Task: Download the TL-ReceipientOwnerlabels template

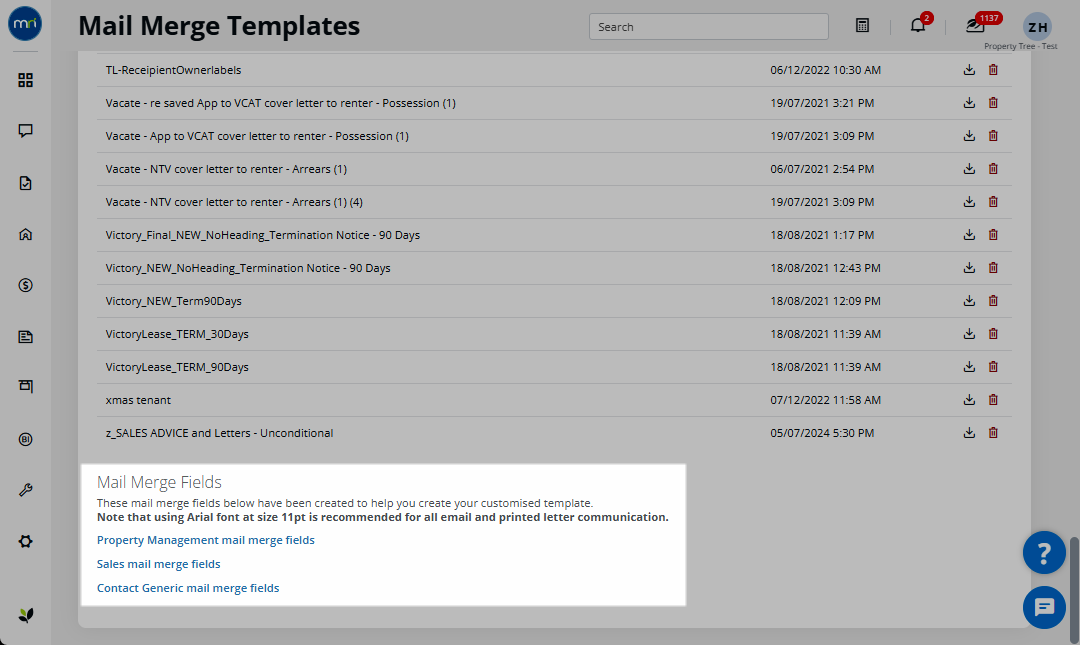Action: 969,70
